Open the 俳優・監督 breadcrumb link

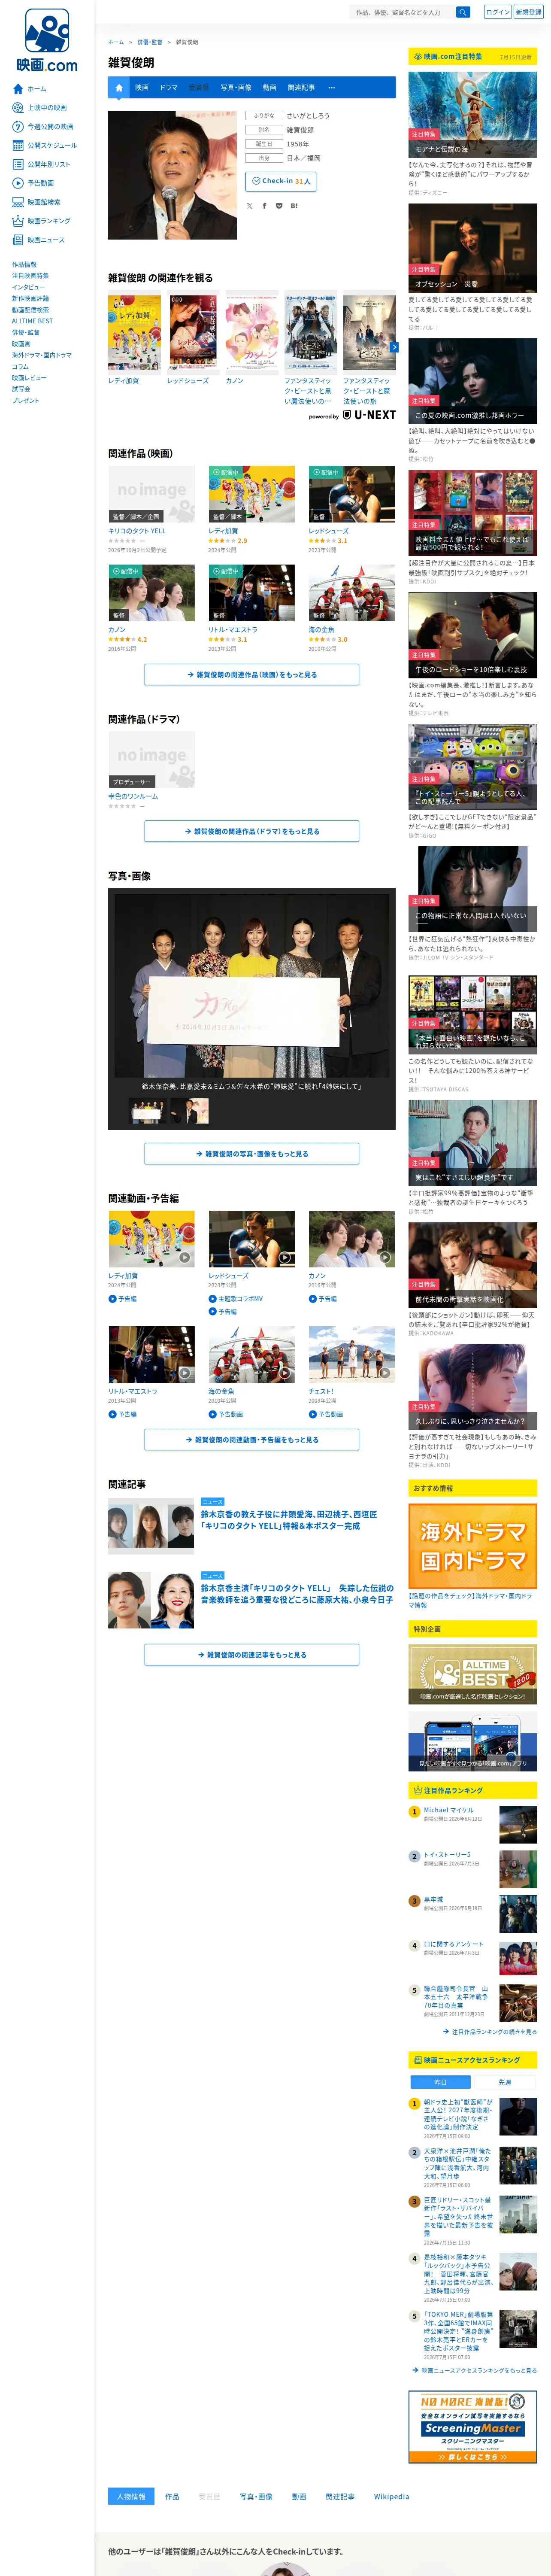coord(150,42)
